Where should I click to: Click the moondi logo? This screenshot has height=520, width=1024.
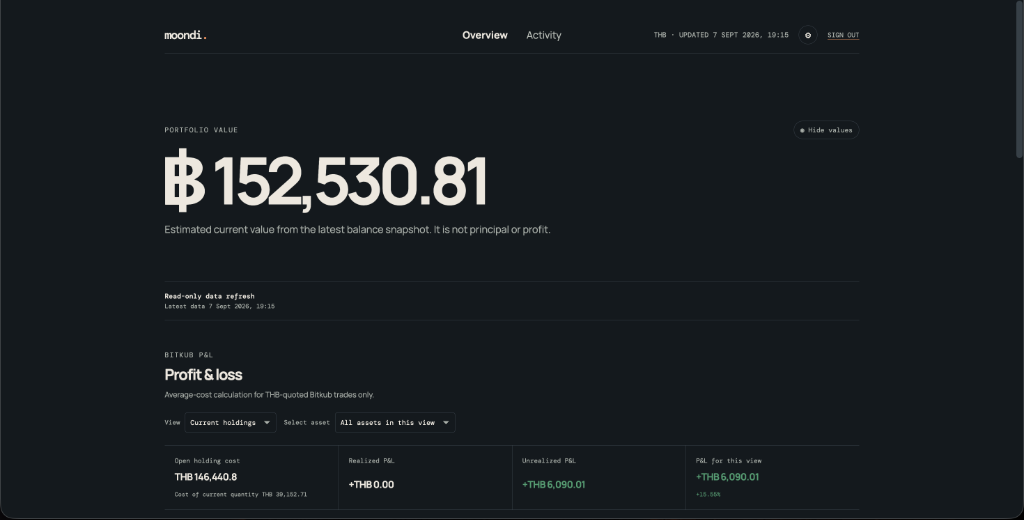click(185, 35)
